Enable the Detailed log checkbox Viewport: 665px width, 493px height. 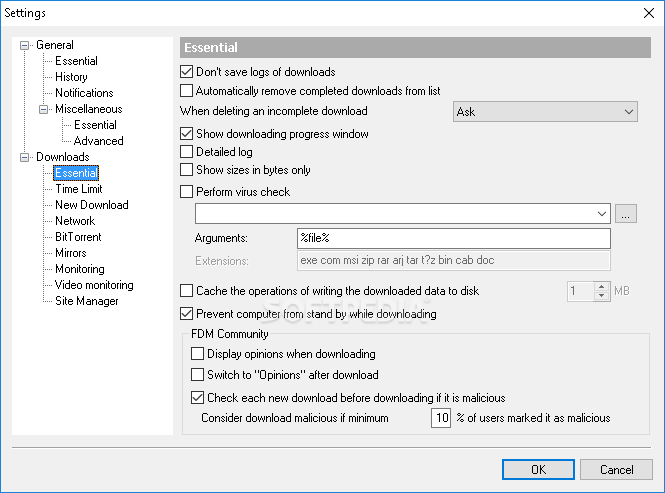(x=186, y=152)
